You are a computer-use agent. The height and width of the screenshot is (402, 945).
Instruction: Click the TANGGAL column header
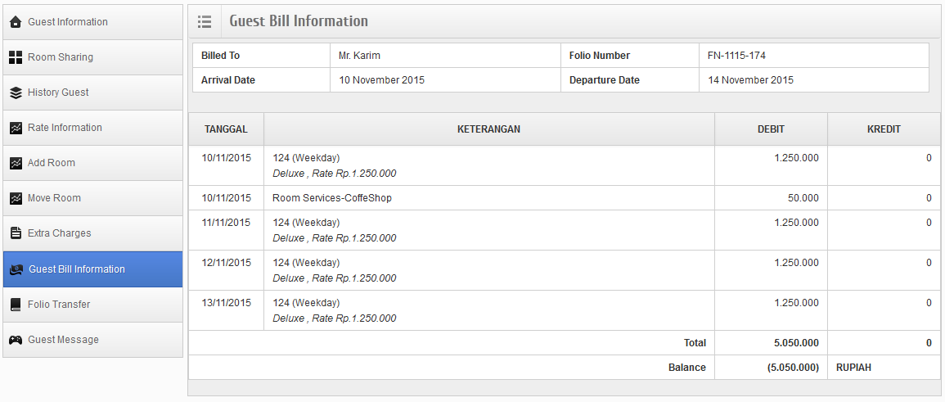[226, 130]
